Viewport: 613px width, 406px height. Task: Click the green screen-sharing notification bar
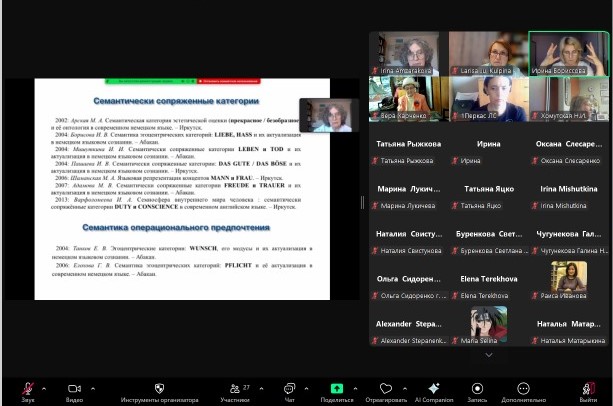point(151,81)
